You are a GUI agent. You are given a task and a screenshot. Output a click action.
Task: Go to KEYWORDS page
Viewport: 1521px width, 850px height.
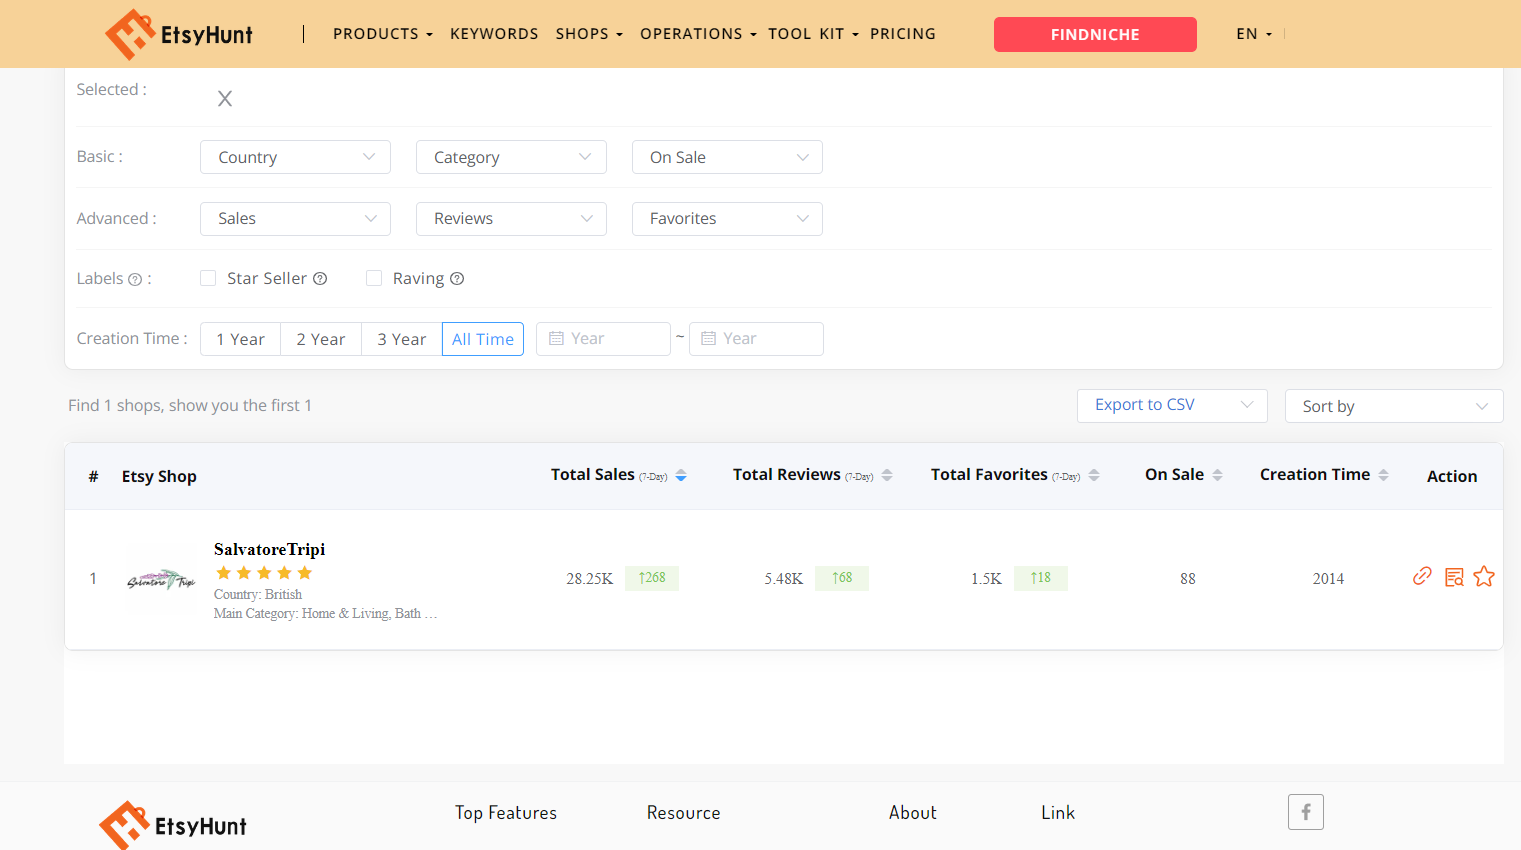[494, 34]
